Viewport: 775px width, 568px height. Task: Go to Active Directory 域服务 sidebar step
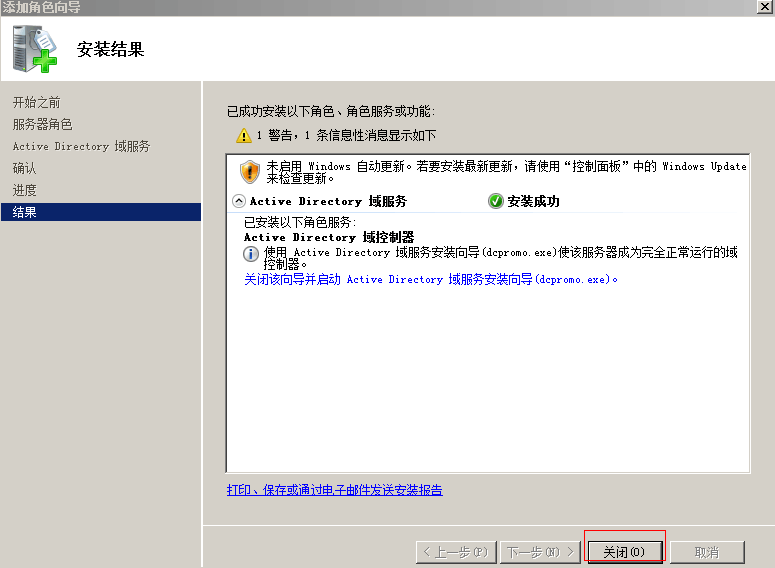[81, 146]
